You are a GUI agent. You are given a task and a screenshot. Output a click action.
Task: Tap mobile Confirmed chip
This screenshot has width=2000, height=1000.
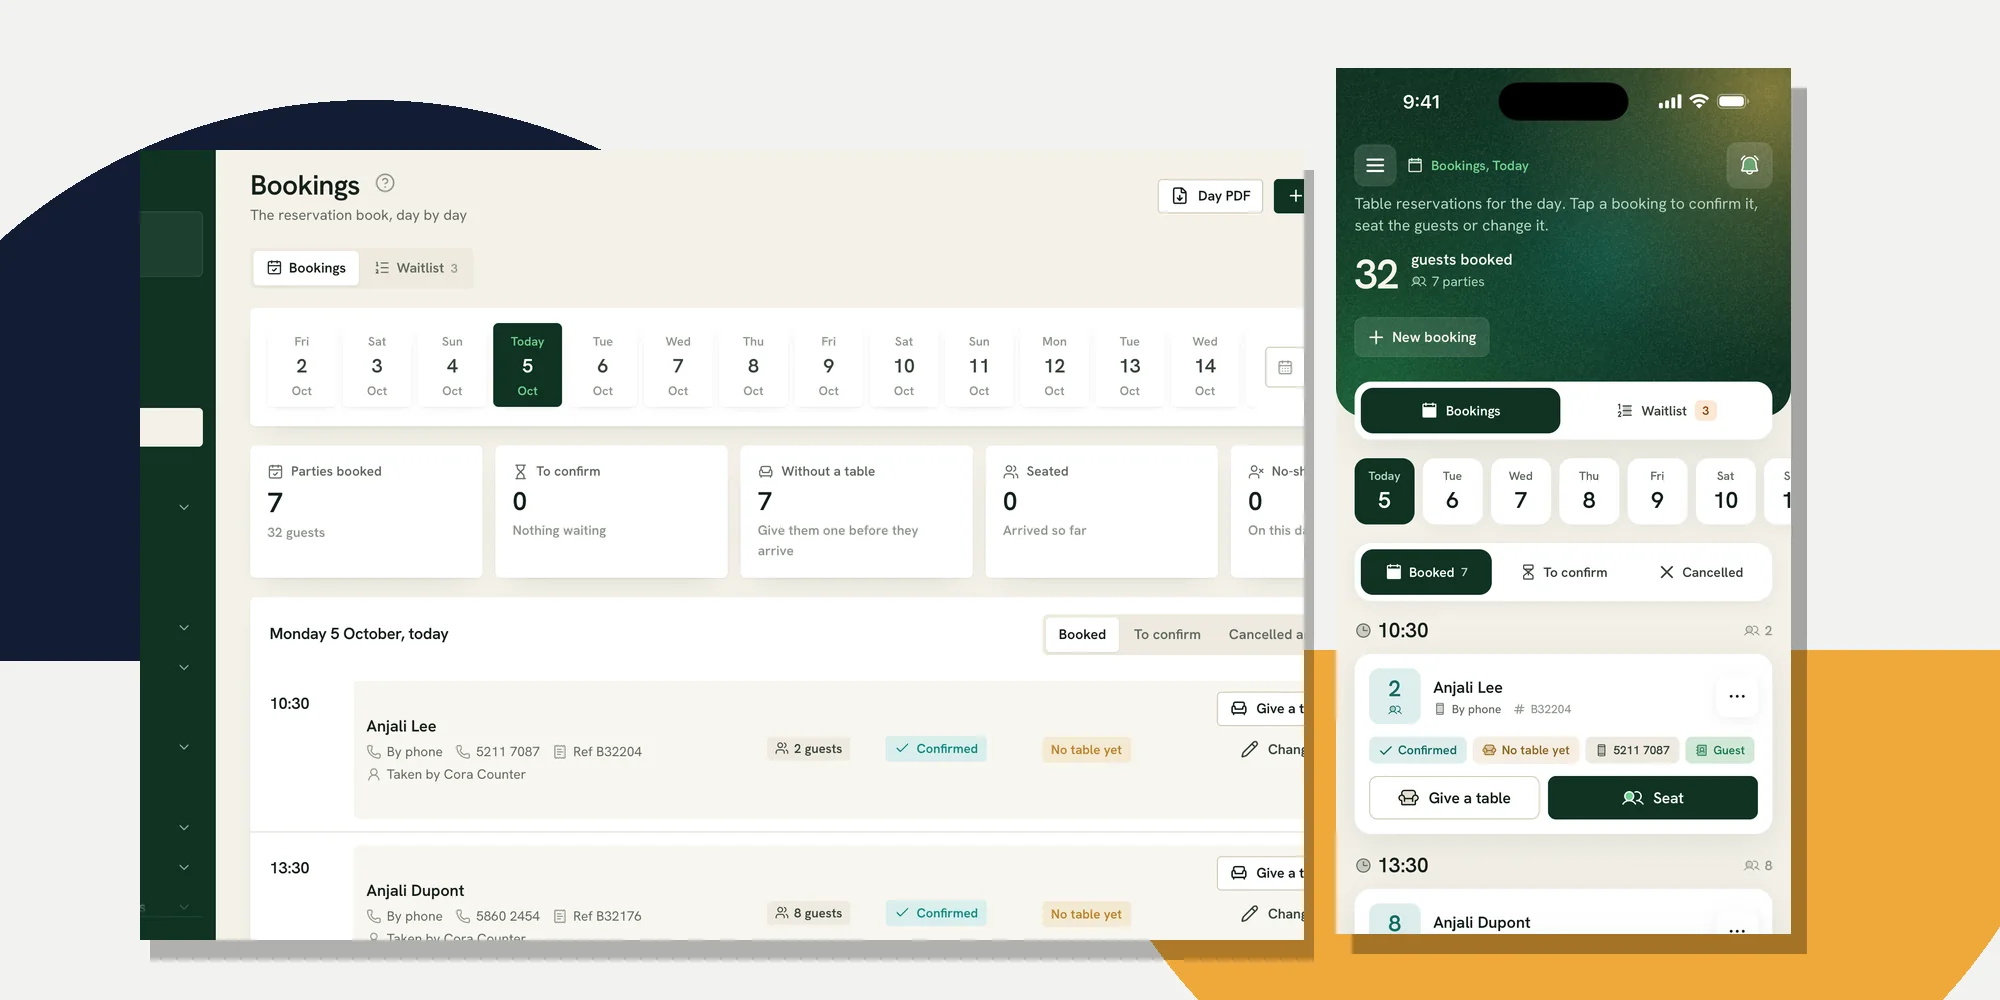point(1418,750)
